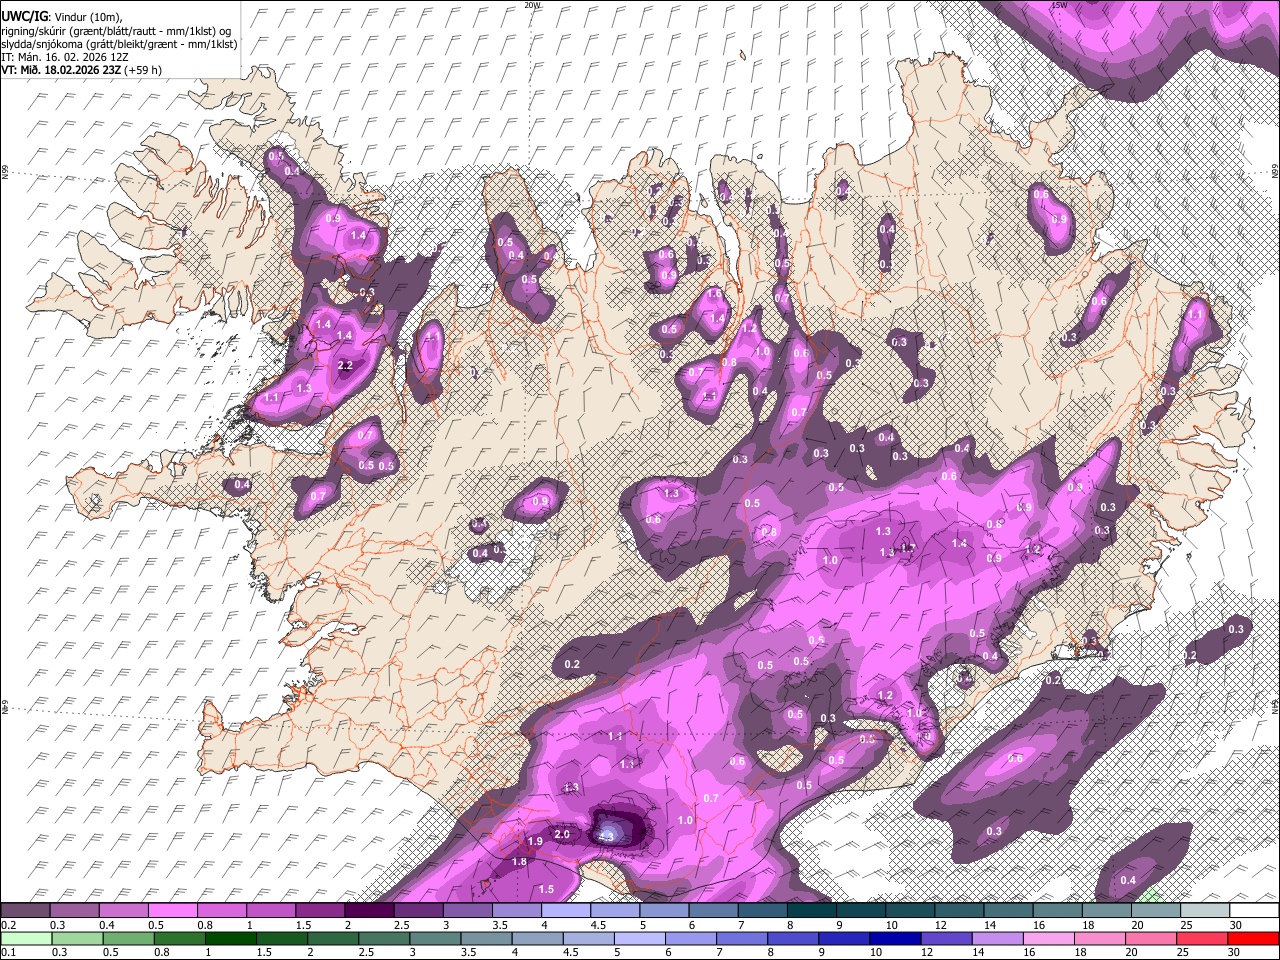The height and width of the screenshot is (960, 1280).
Task: Click the 12 label under the snow legend
Action: point(941,925)
